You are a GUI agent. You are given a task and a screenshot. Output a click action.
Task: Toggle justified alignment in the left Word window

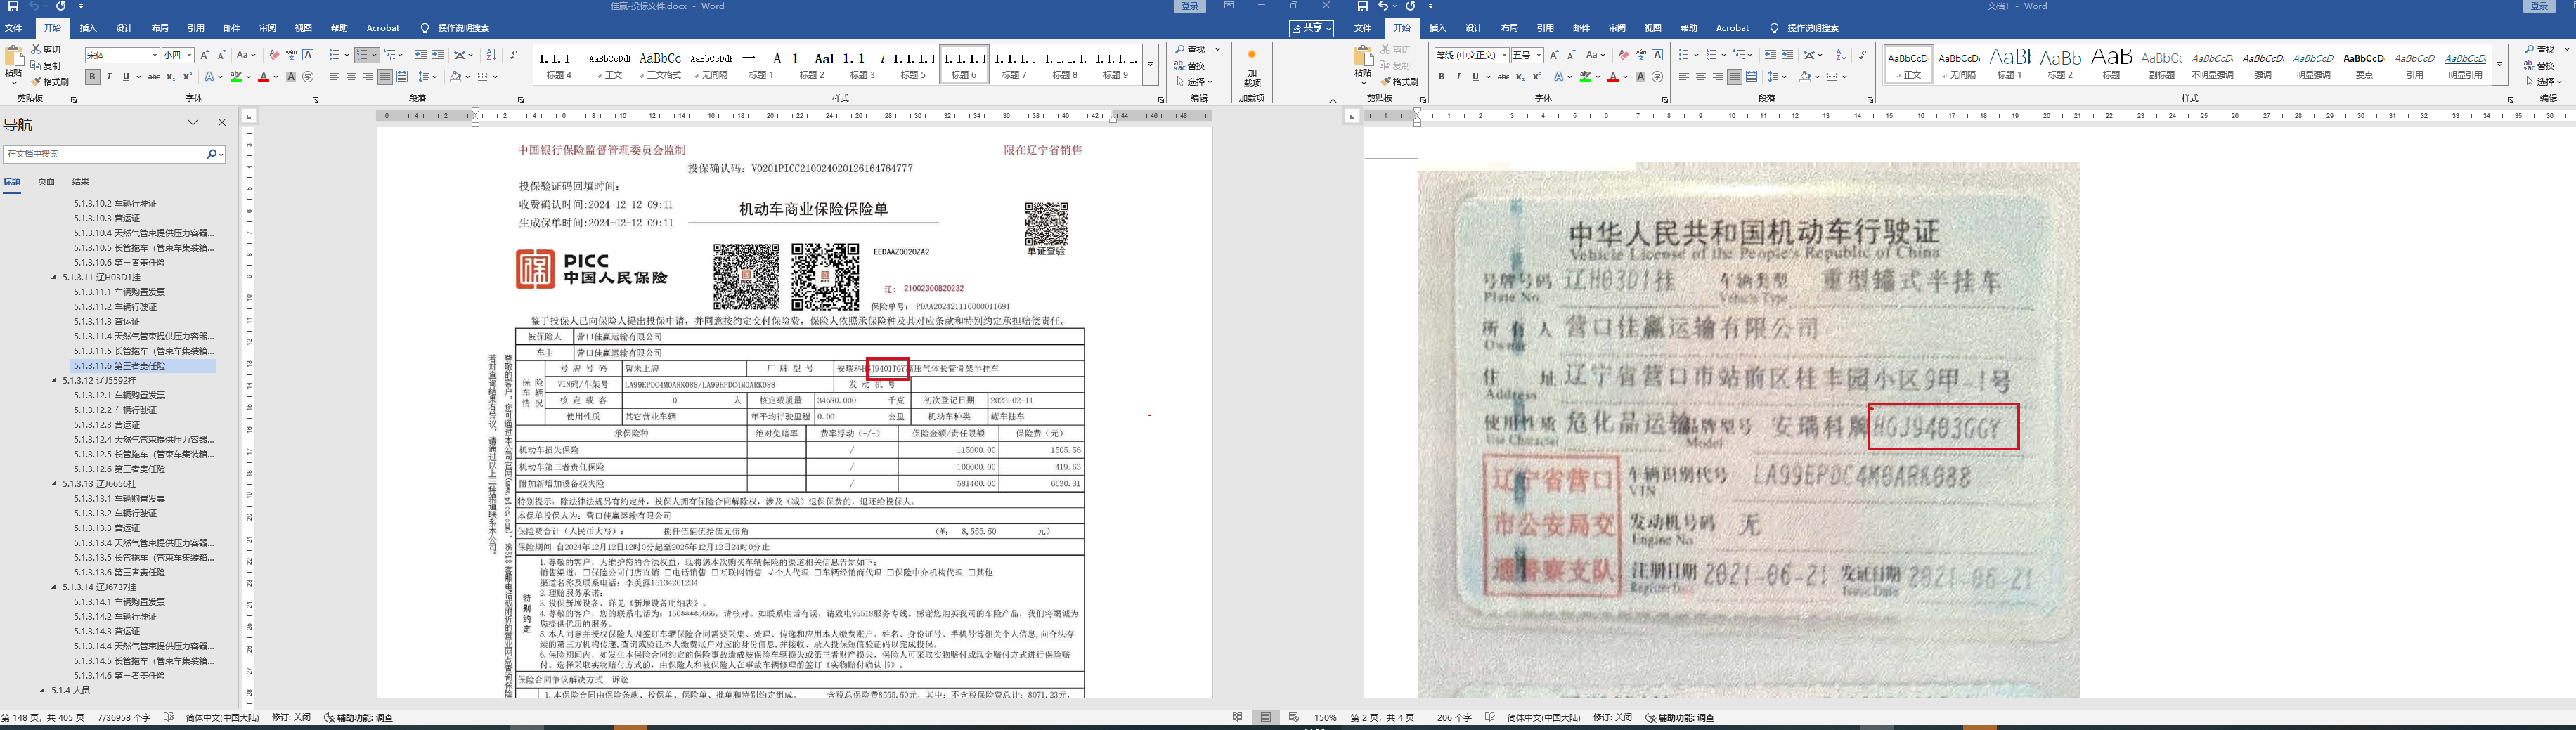pyautogui.click(x=385, y=77)
